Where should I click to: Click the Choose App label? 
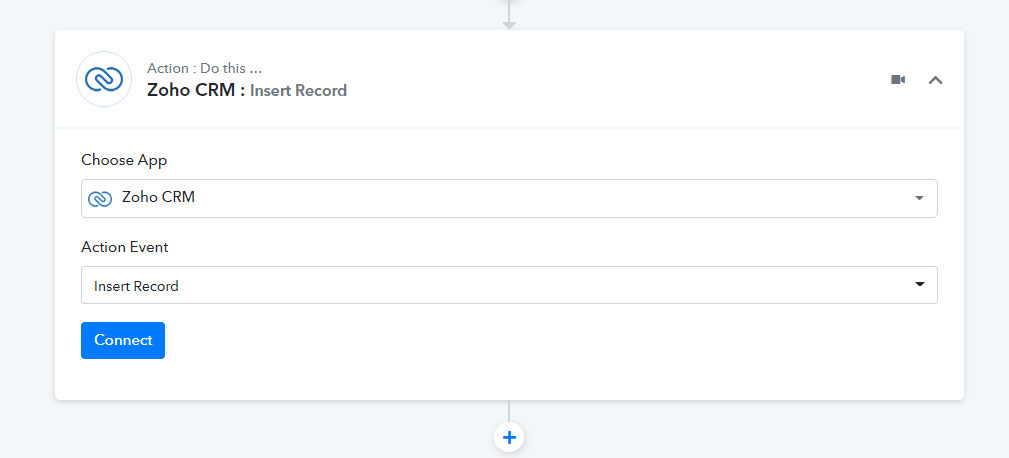124,160
